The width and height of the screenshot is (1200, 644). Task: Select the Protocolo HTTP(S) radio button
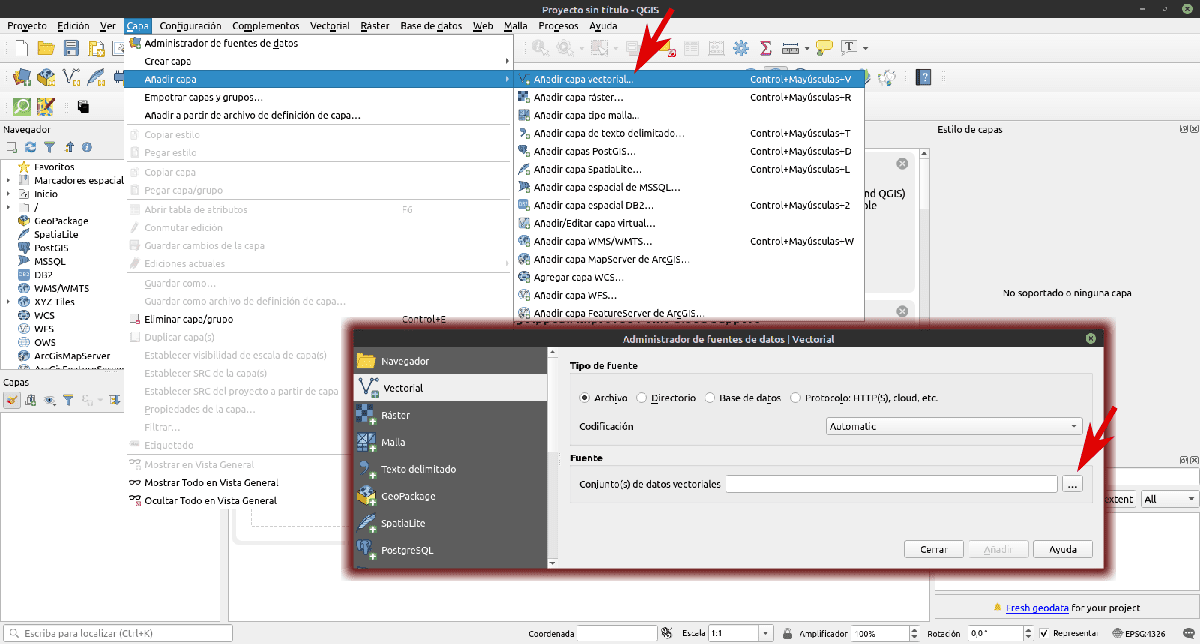pyautogui.click(x=796, y=398)
